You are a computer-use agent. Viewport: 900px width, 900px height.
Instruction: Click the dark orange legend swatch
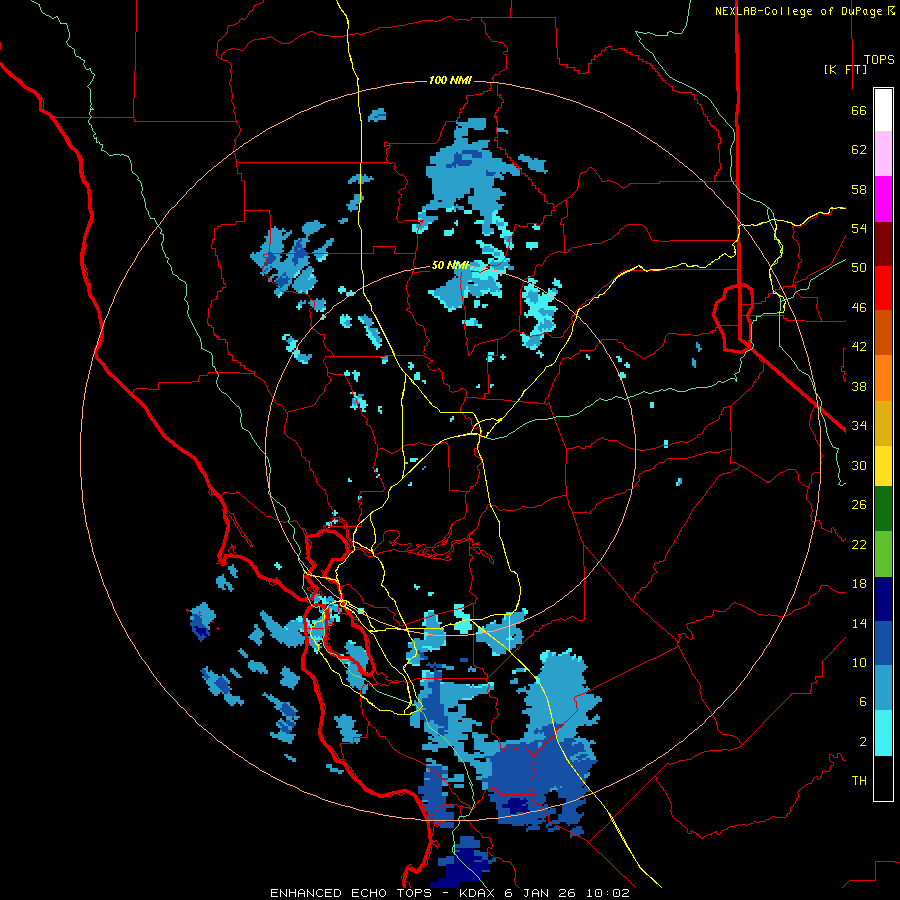tap(883, 332)
